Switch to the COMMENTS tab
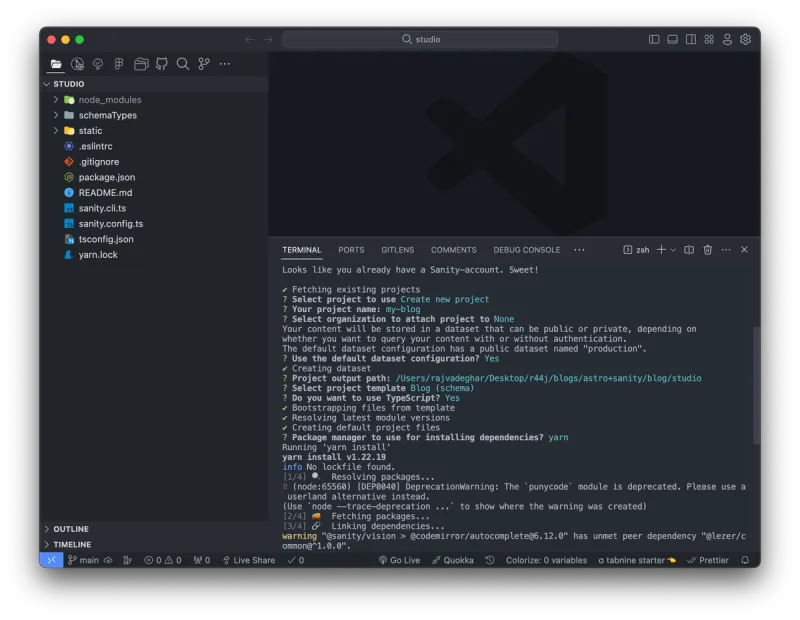Screen dimensions: 800x620 point(454,250)
